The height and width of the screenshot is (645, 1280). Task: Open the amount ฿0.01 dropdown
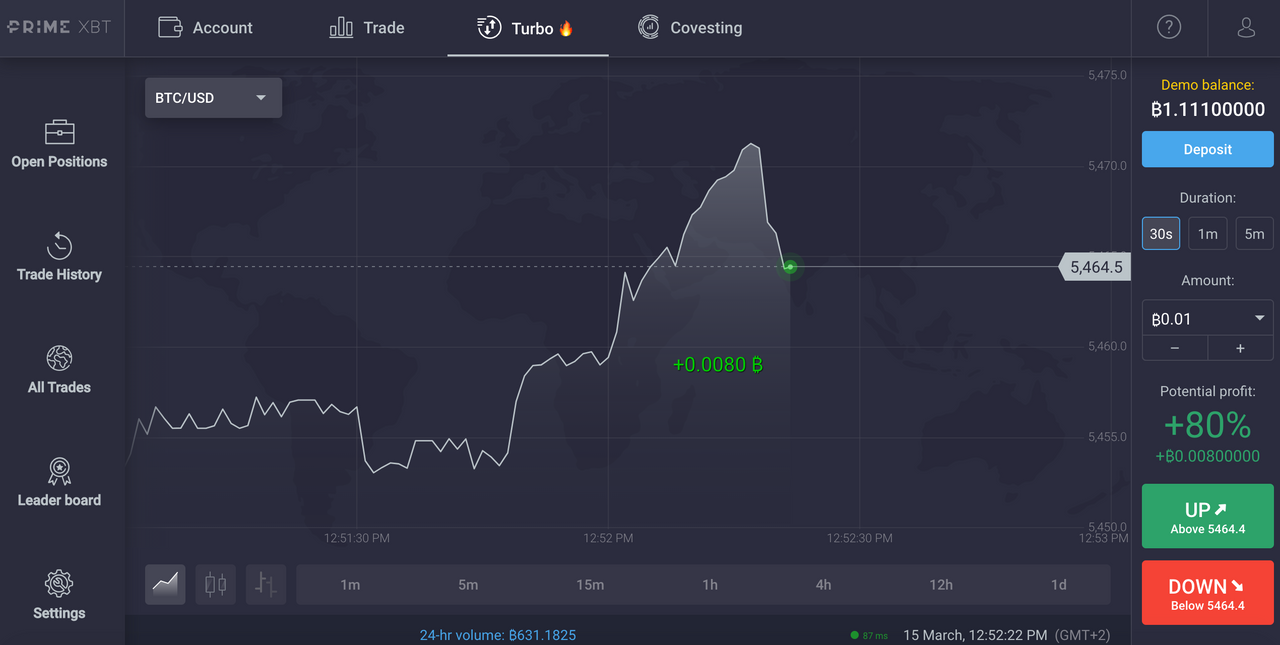(x=1207, y=319)
